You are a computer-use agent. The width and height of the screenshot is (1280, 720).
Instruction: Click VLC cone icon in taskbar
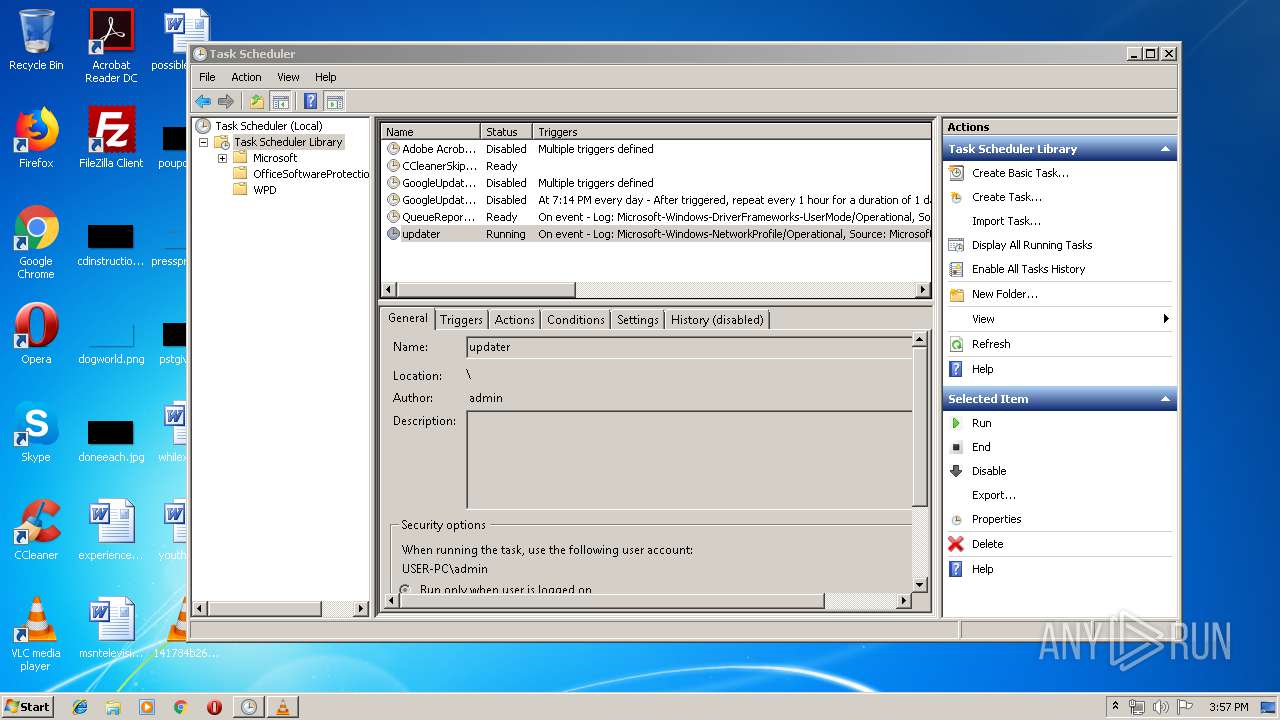click(282, 707)
